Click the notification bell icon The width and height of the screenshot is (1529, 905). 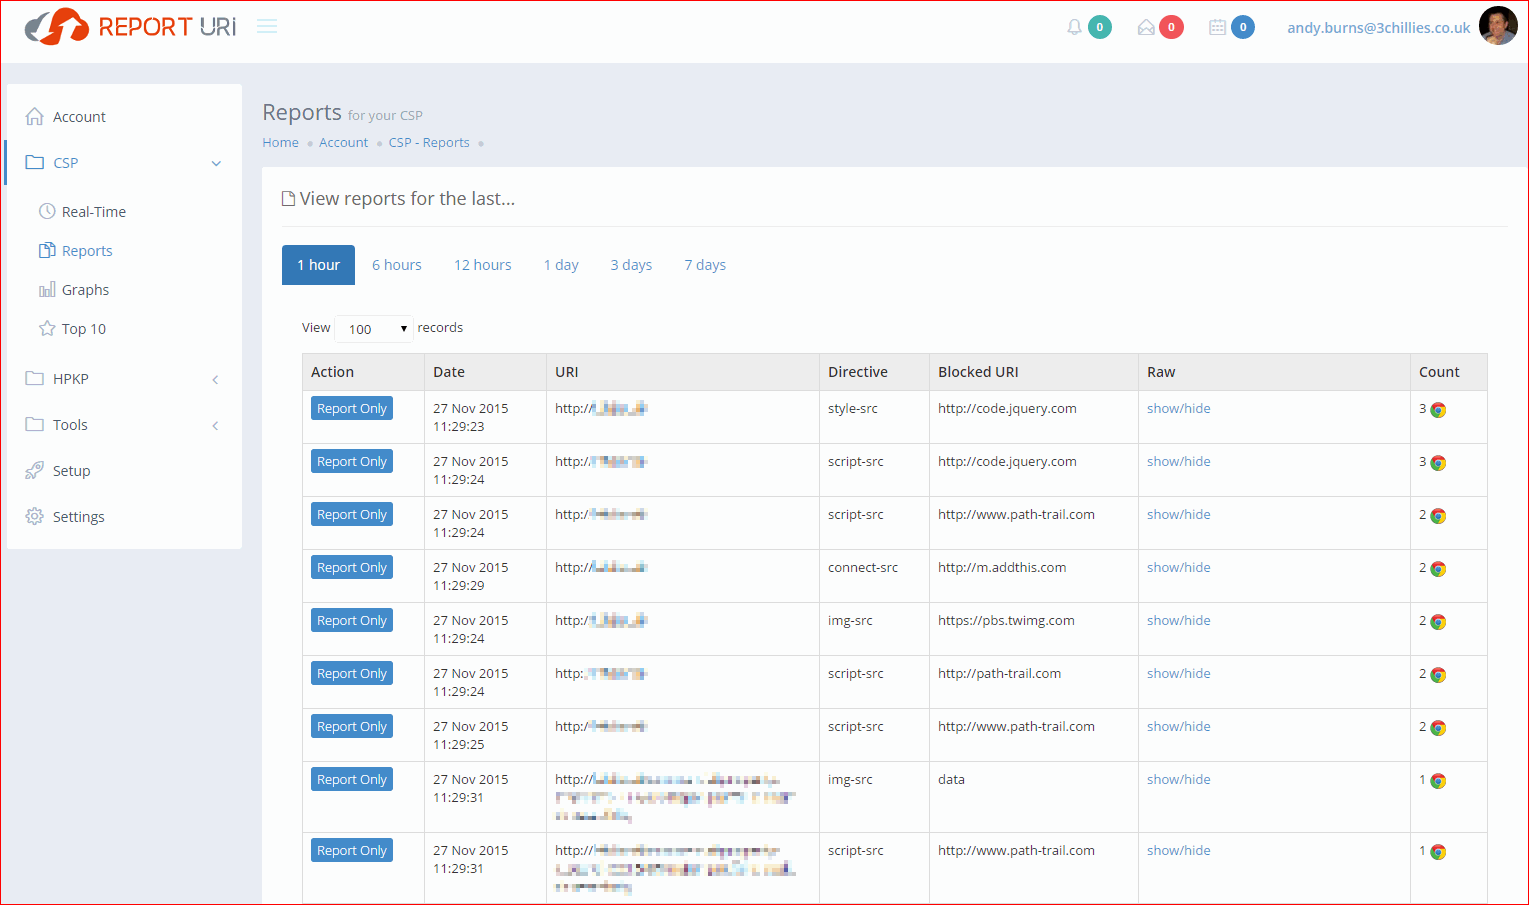click(1074, 27)
